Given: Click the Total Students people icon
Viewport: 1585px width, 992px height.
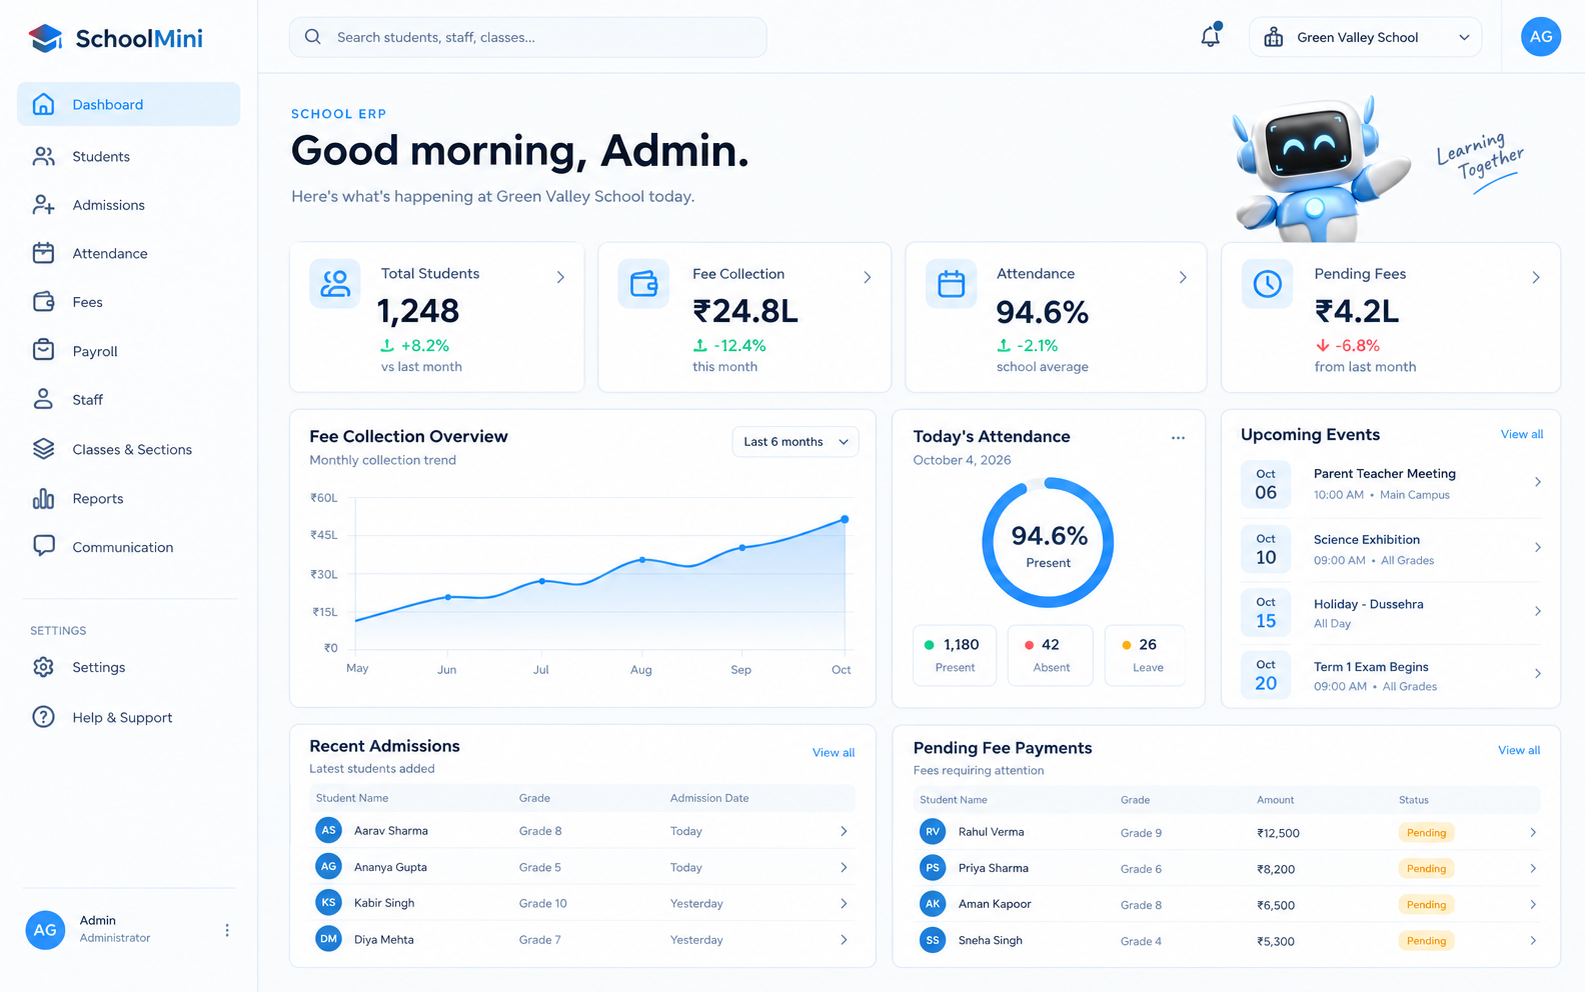Looking at the screenshot, I should (335, 284).
